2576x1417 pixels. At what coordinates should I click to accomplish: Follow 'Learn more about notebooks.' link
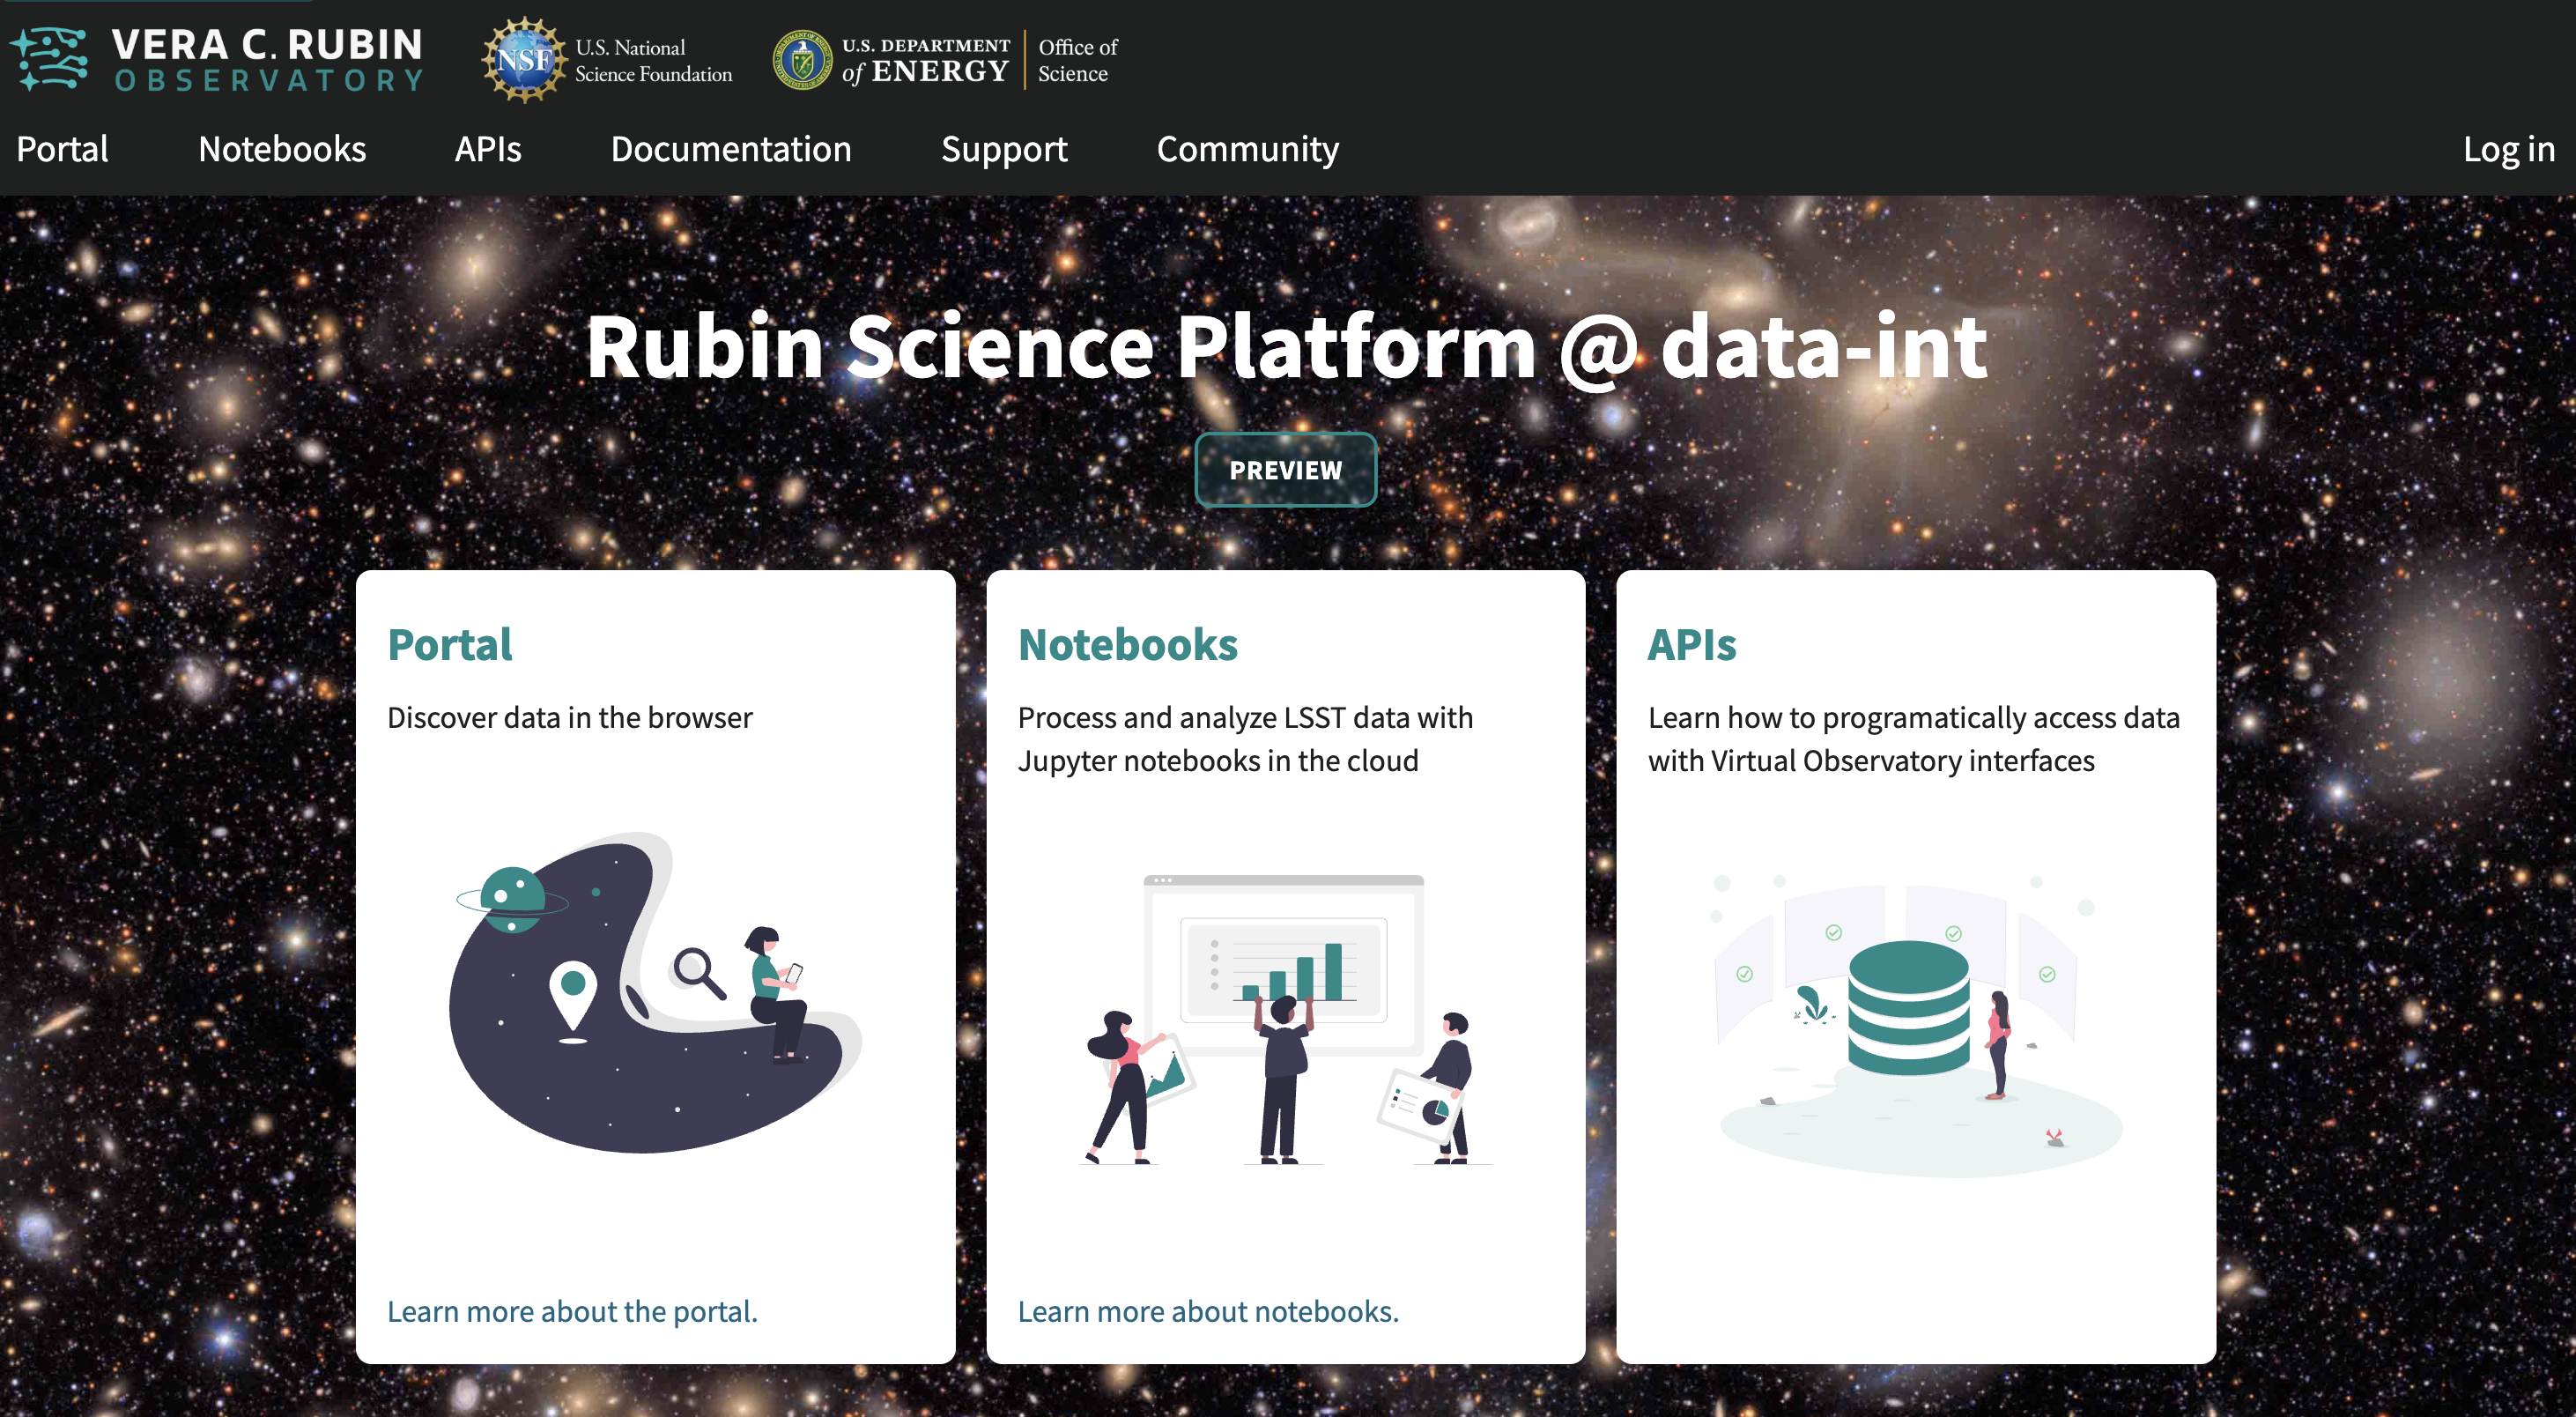(x=1208, y=1311)
